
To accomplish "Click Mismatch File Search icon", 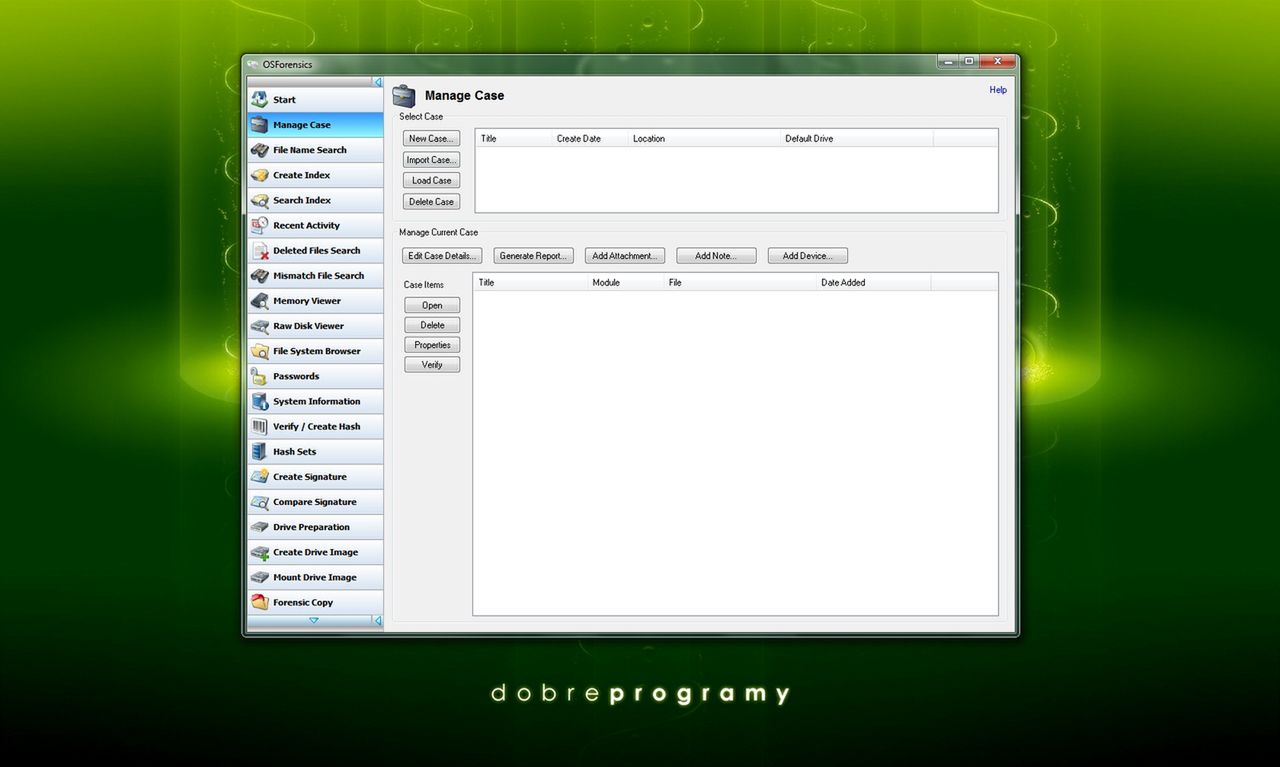I will pos(259,275).
